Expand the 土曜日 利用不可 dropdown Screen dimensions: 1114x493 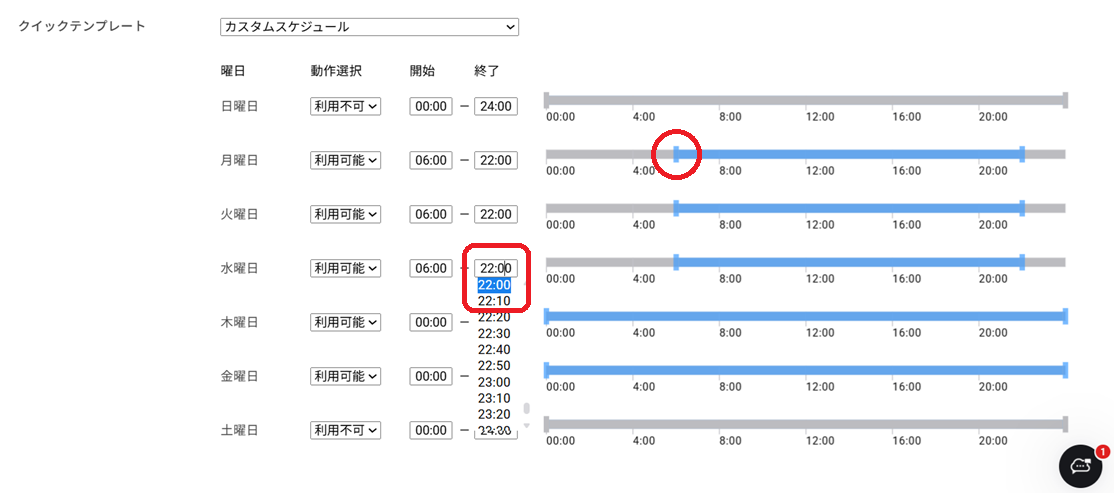pyautogui.click(x=345, y=430)
